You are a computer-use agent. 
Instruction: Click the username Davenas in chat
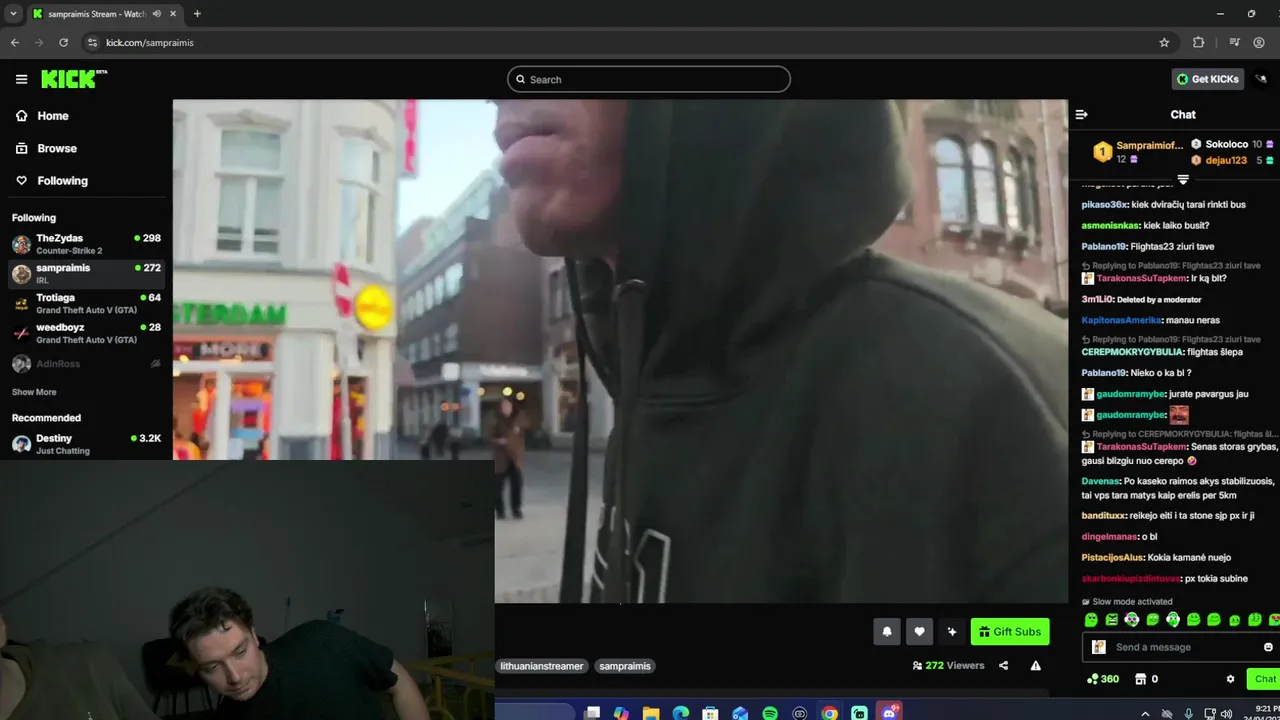coord(1101,481)
